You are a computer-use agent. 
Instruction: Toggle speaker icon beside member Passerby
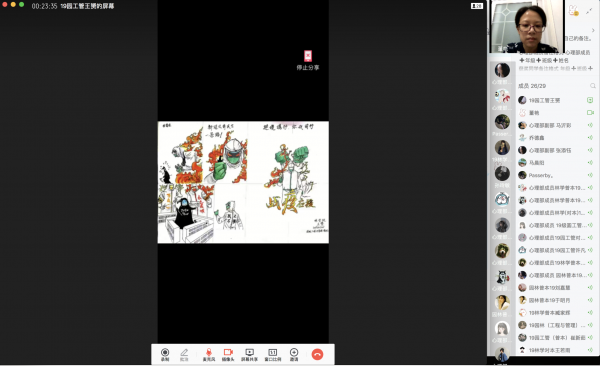click(590, 175)
